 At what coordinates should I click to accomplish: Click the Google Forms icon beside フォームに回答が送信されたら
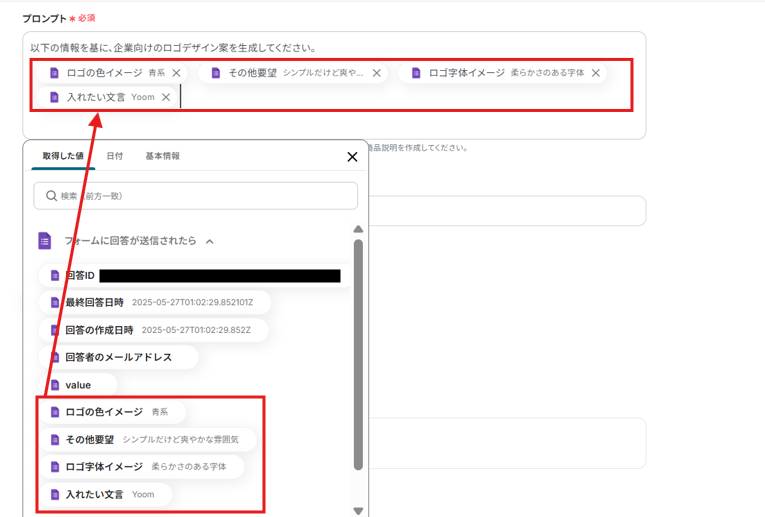point(44,240)
